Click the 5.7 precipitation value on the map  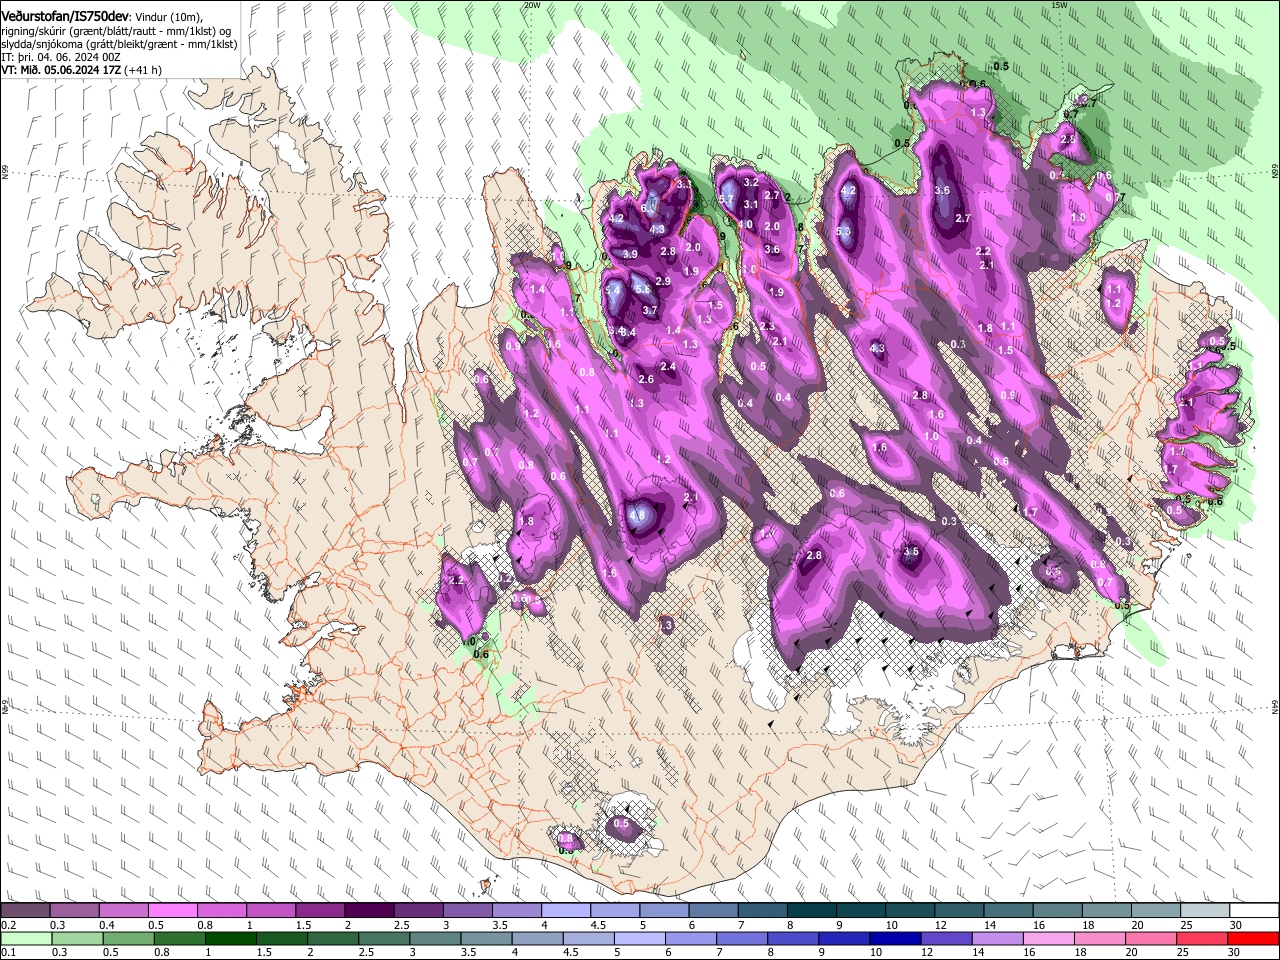726,200
